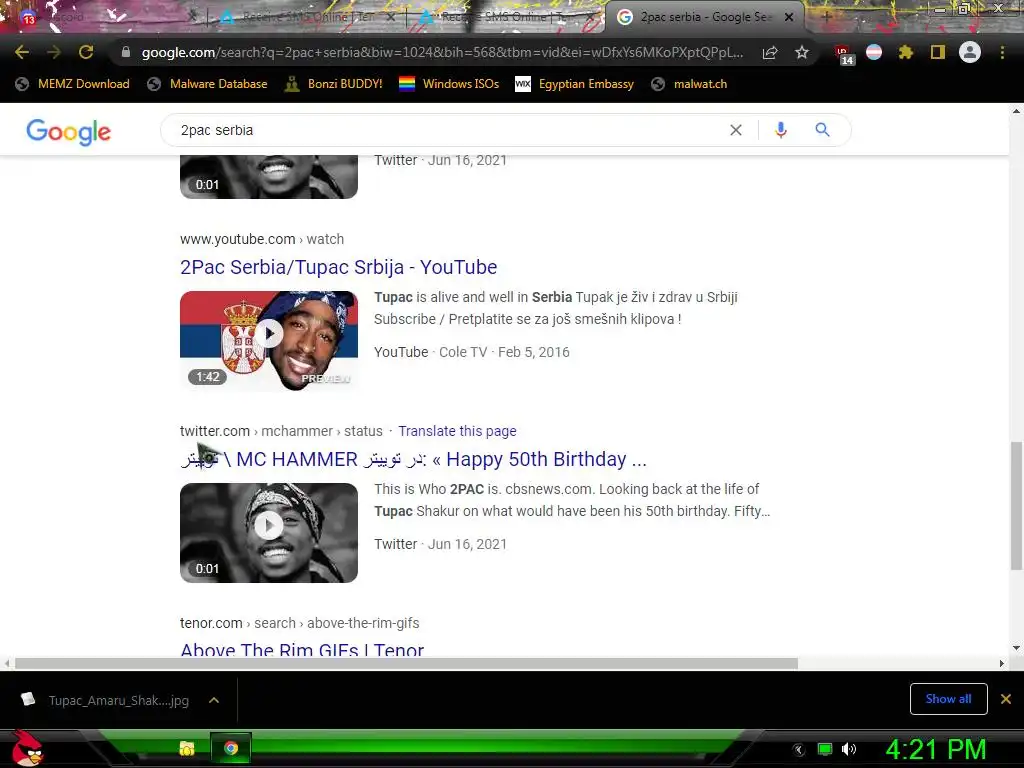
Task: Click the scroll up arrow on page
Action: click(x=1016, y=111)
